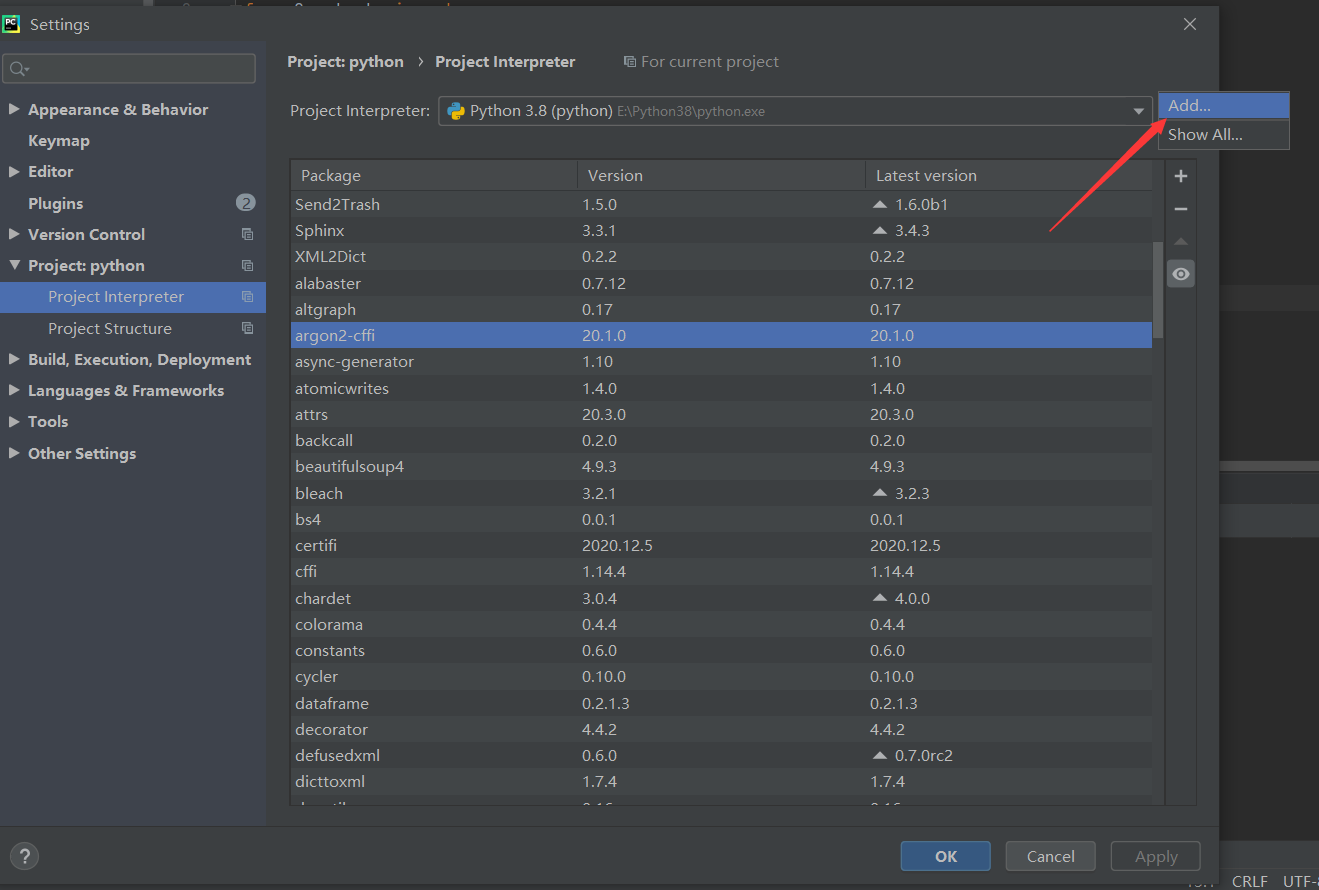Expand the Languages & Frameworks section
This screenshot has width=1319, height=890.
(x=14, y=390)
